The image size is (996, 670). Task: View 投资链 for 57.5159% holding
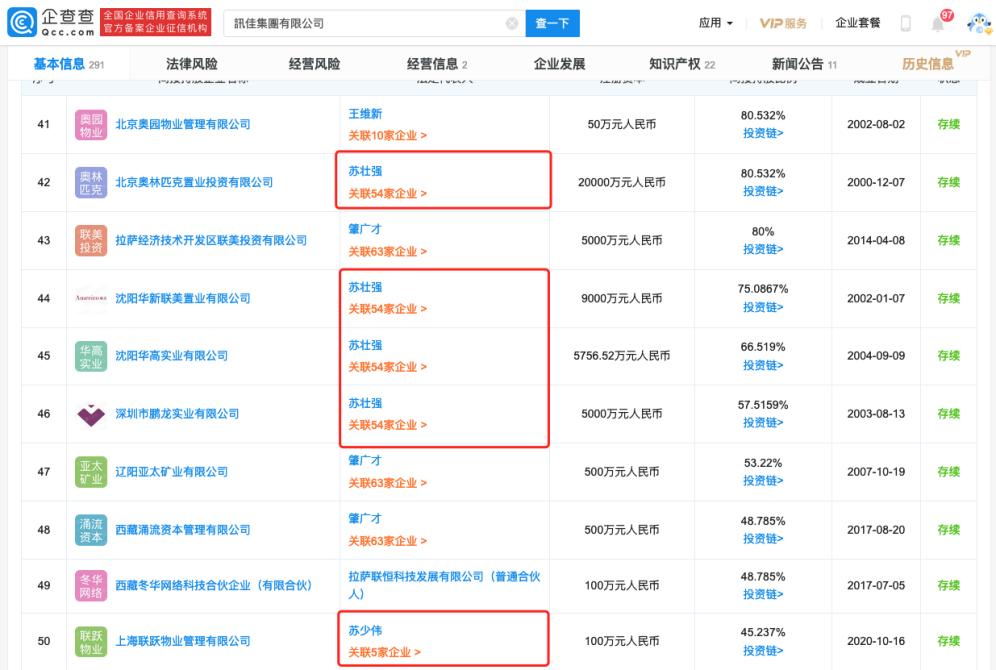(763, 423)
